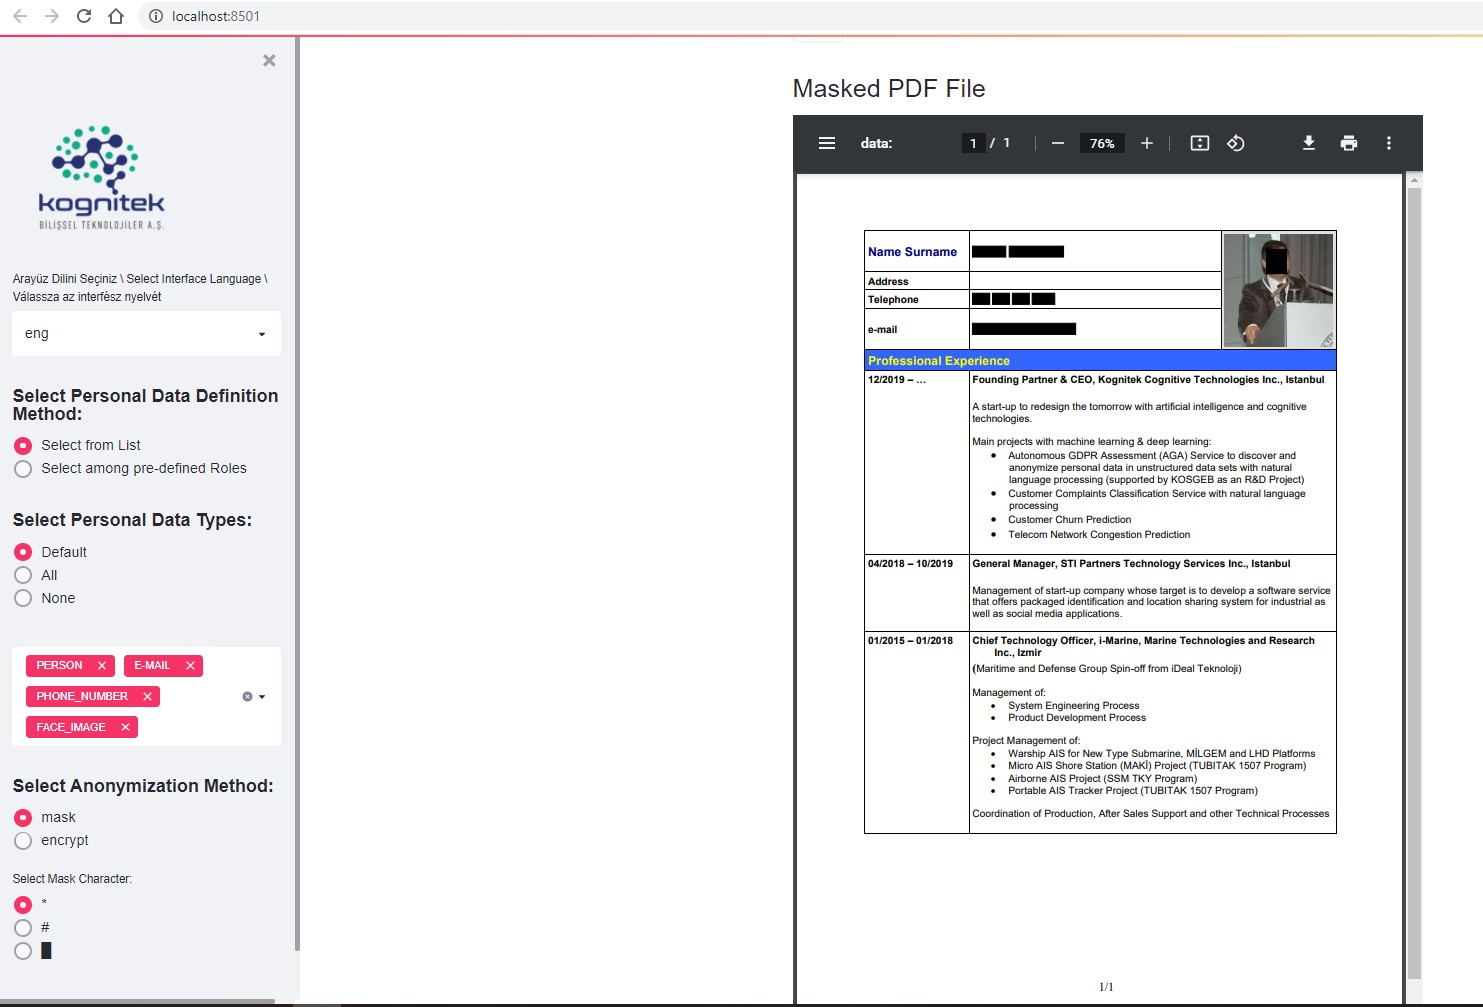Go forward in browser history

tap(52, 16)
